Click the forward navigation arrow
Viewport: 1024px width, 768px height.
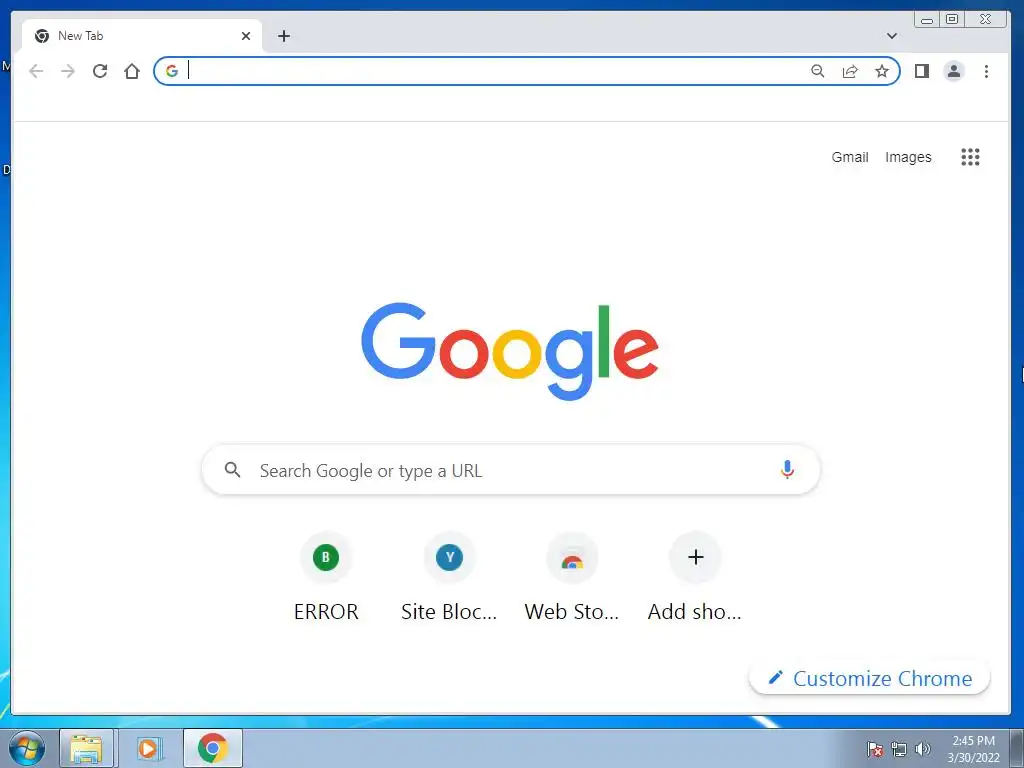68,71
